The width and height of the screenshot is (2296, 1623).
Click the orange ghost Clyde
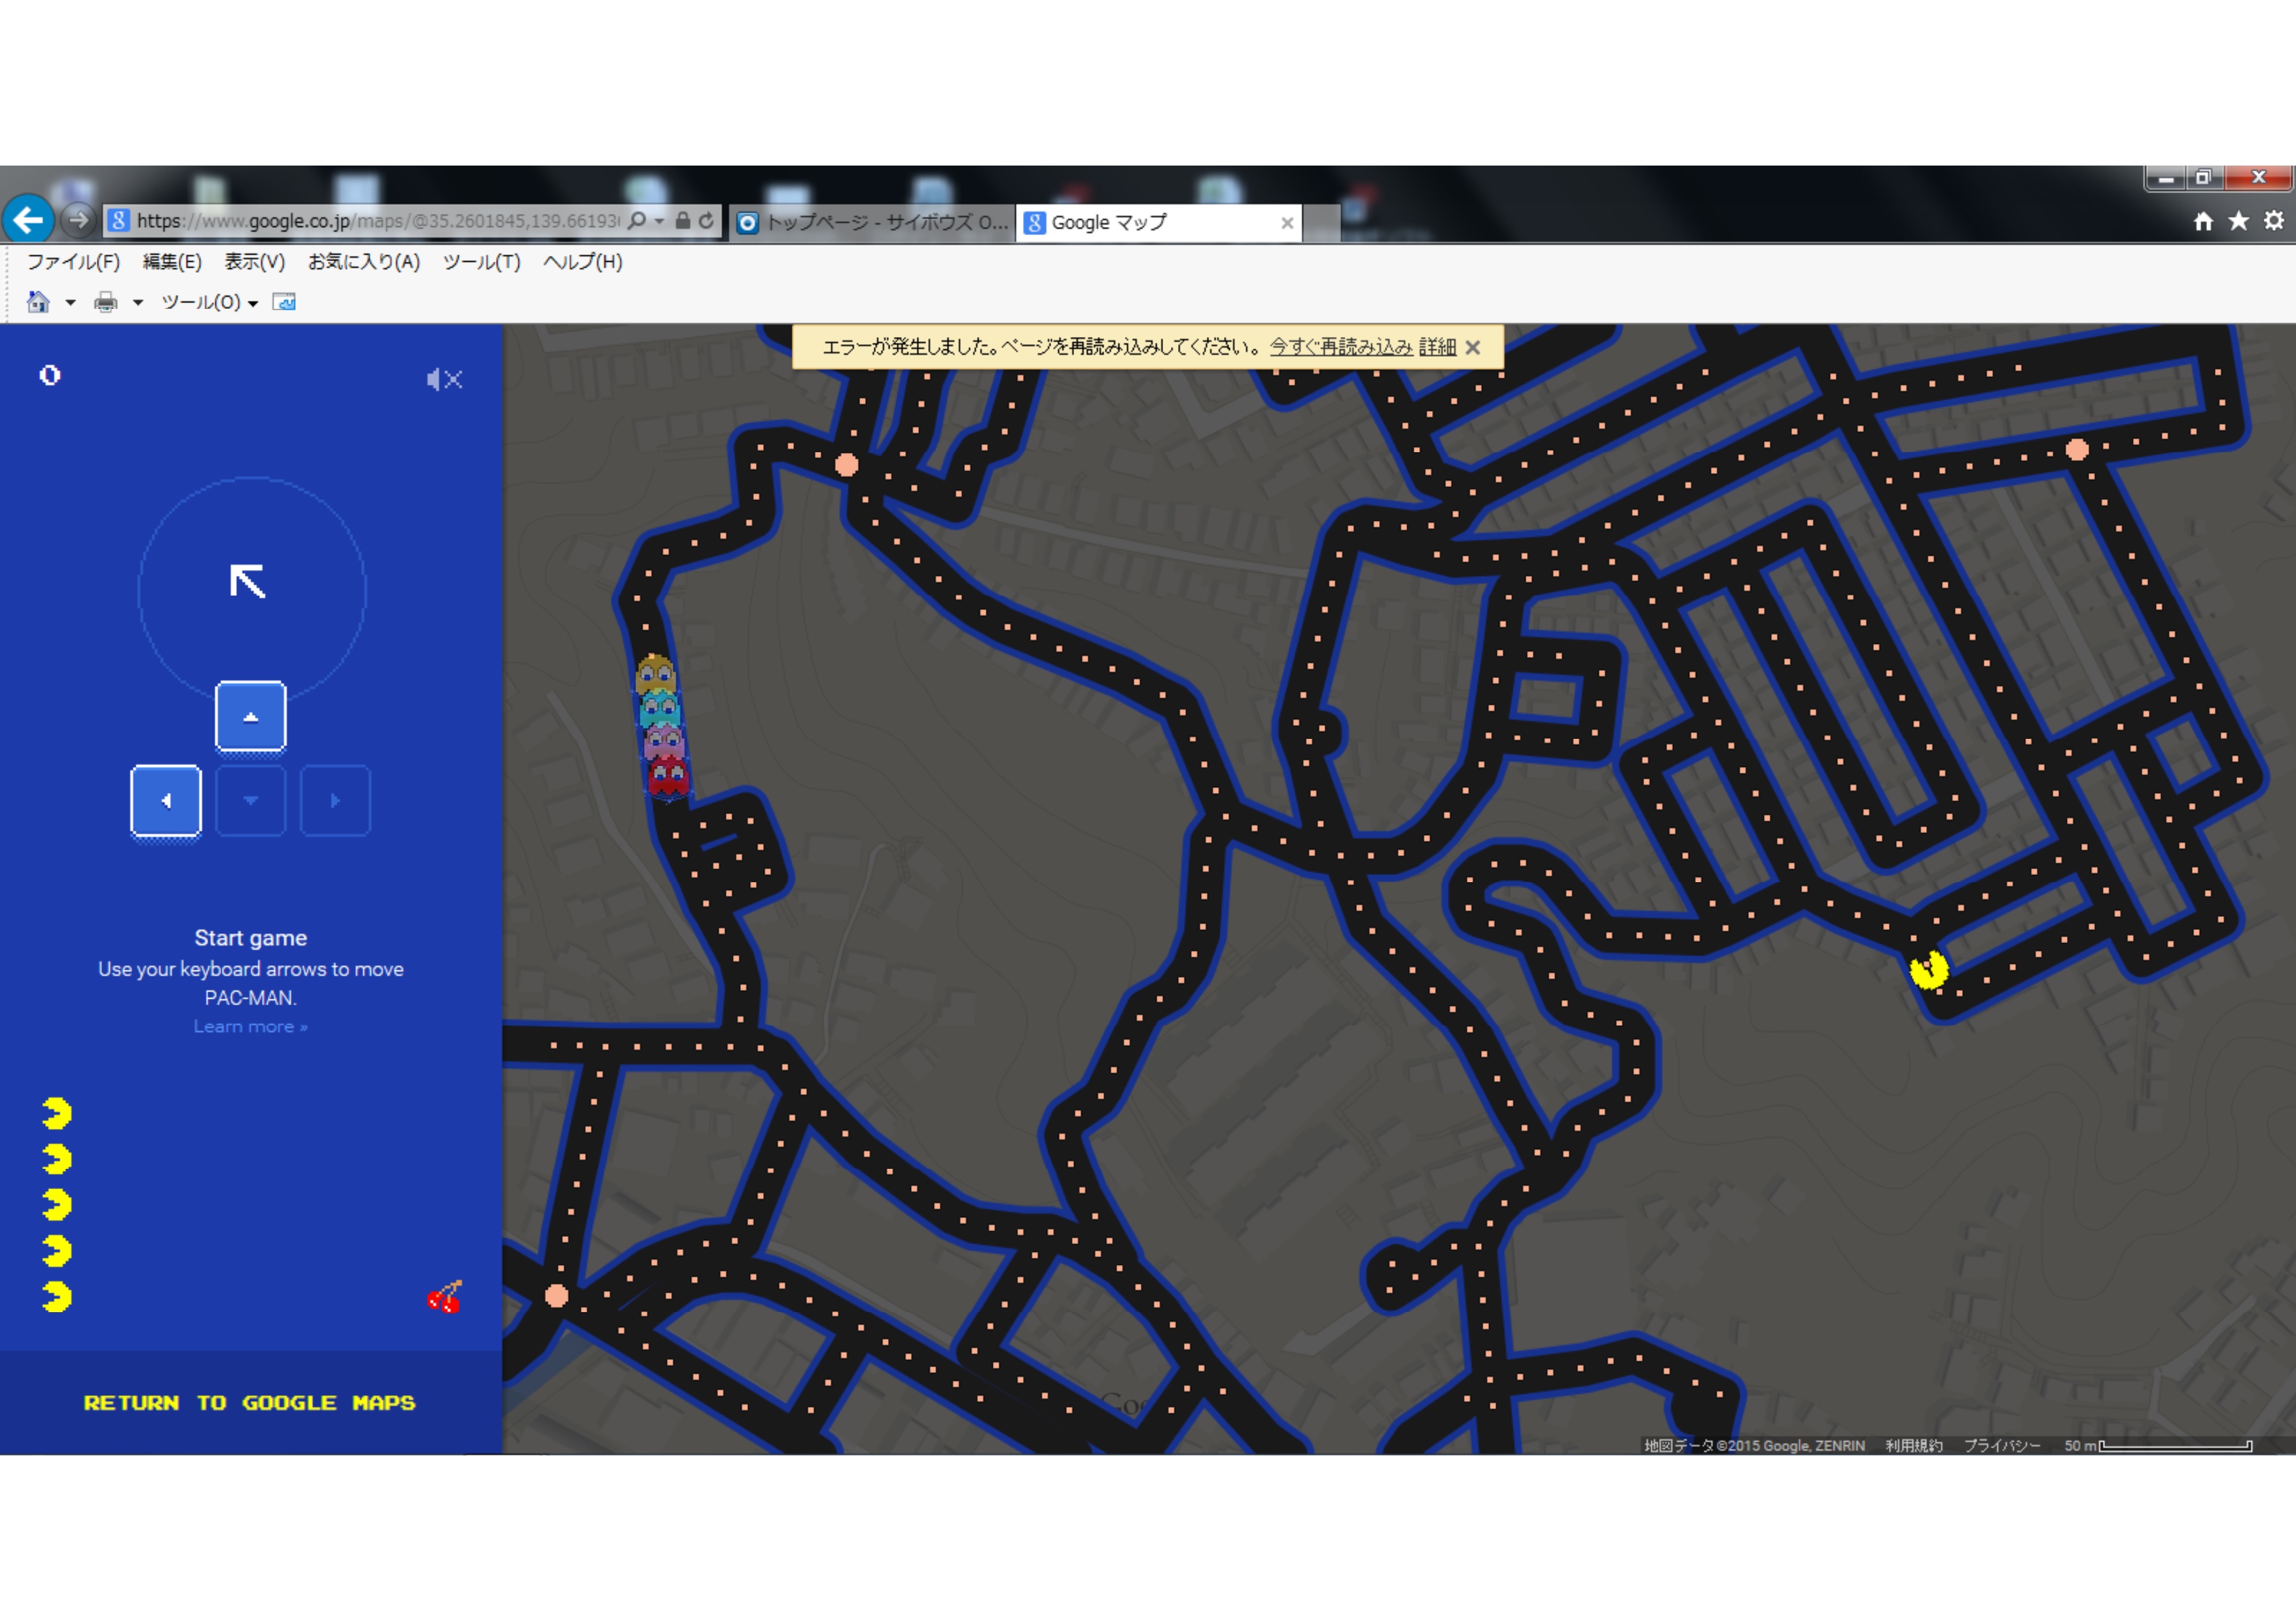tap(656, 674)
